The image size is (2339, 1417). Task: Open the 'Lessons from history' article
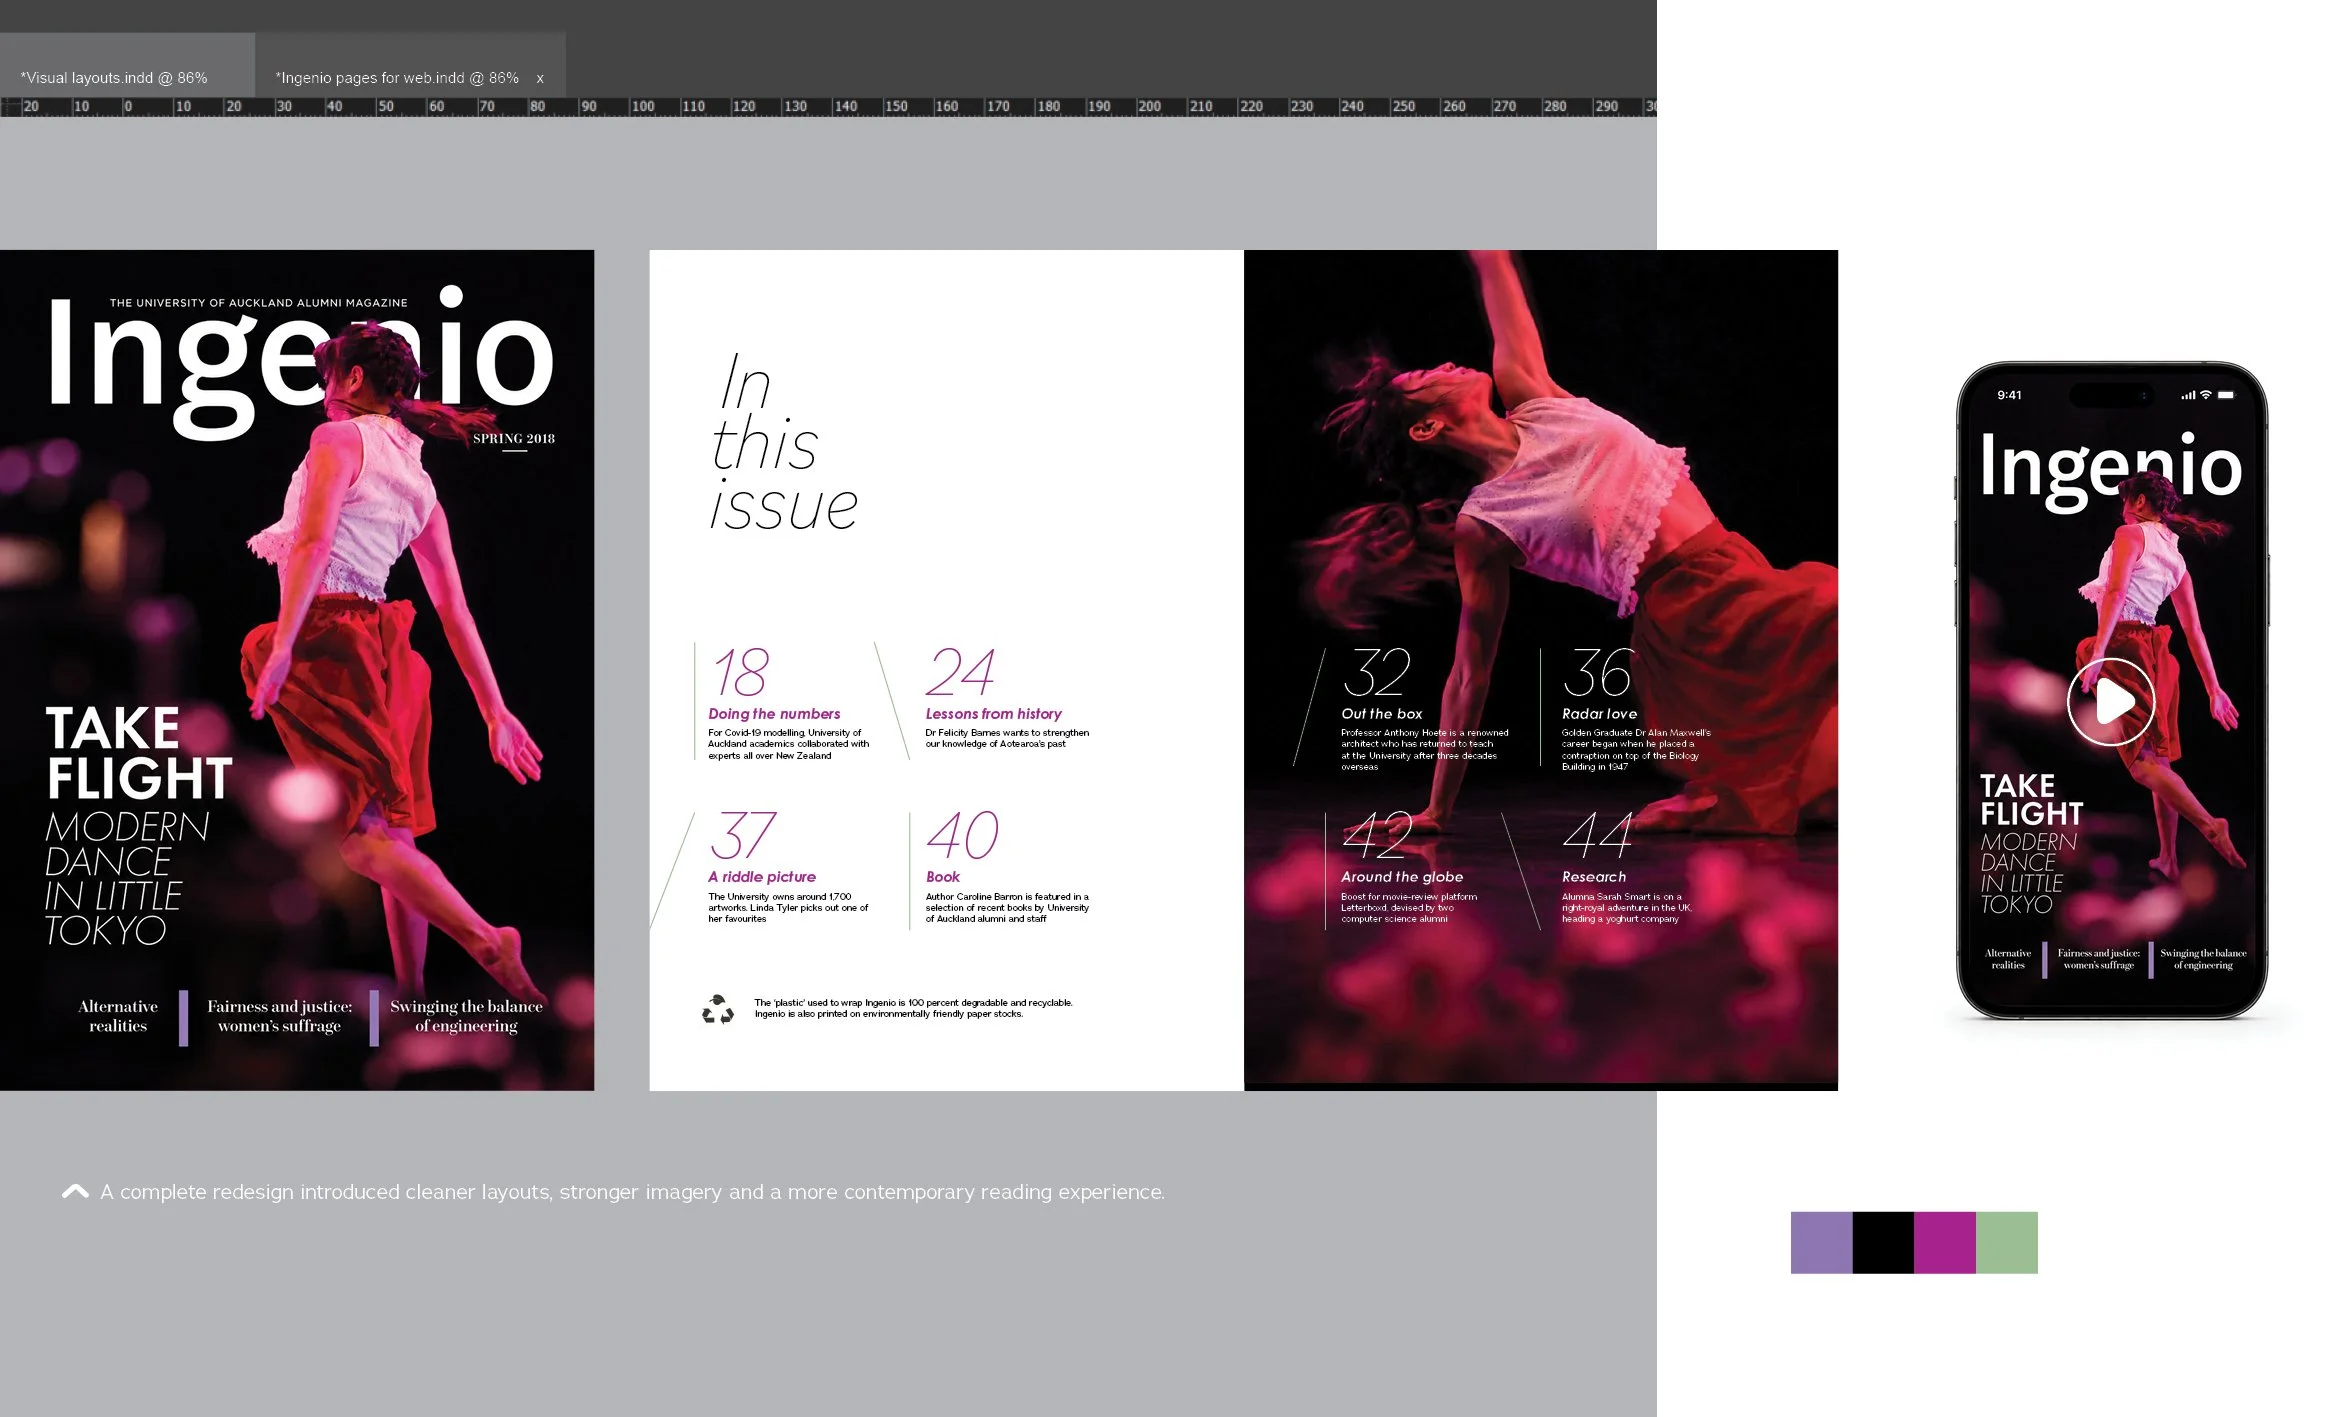click(993, 714)
